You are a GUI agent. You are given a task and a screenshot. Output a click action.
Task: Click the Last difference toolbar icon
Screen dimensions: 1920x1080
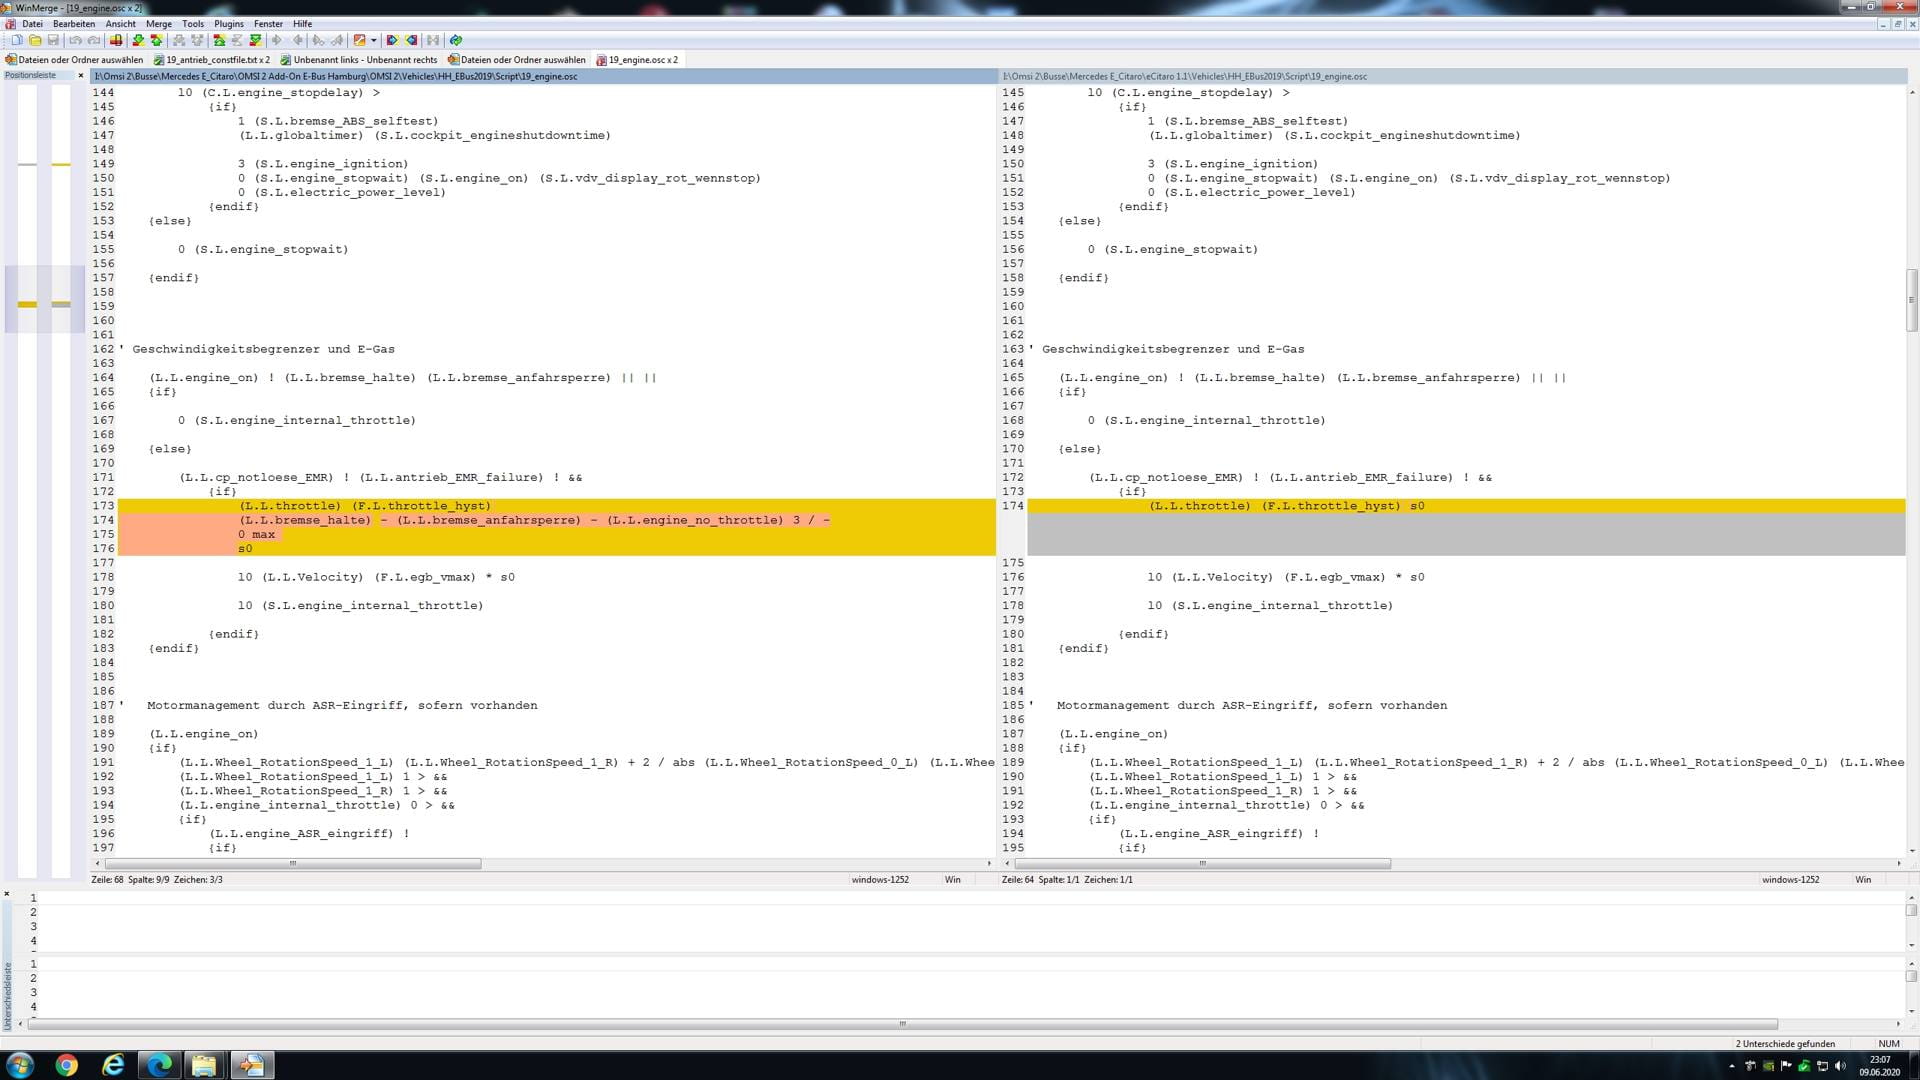[x=255, y=40]
